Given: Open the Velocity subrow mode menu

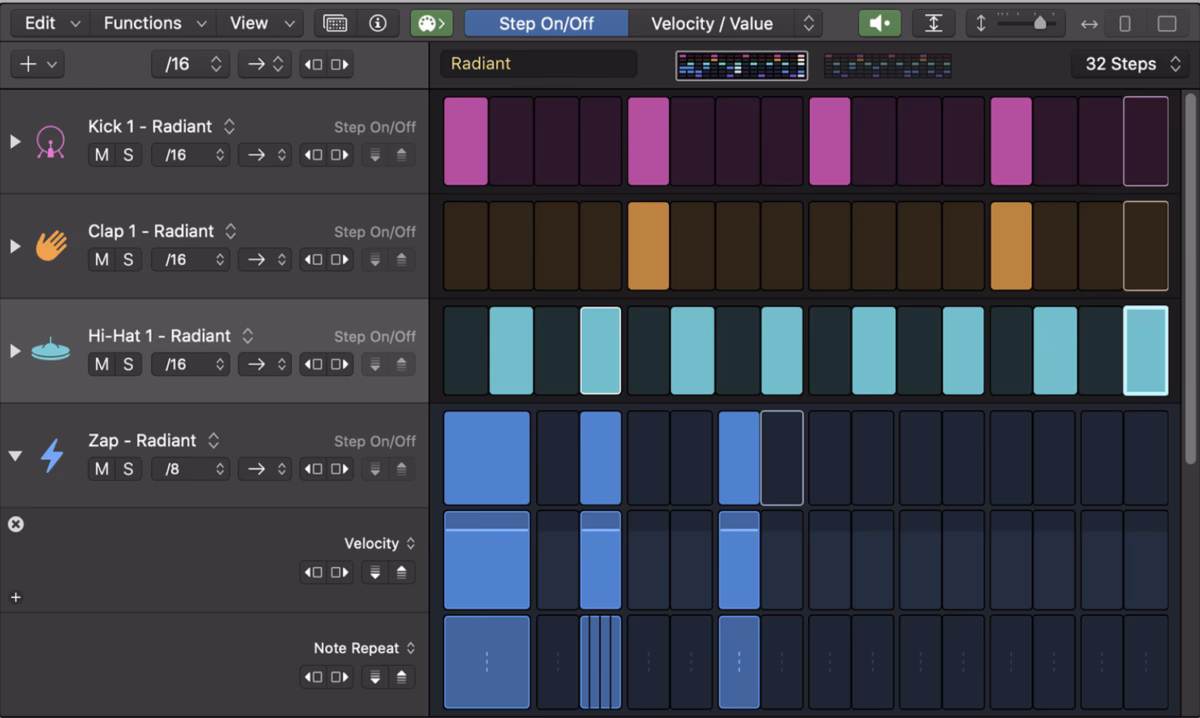Looking at the screenshot, I should pyautogui.click(x=380, y=543).
